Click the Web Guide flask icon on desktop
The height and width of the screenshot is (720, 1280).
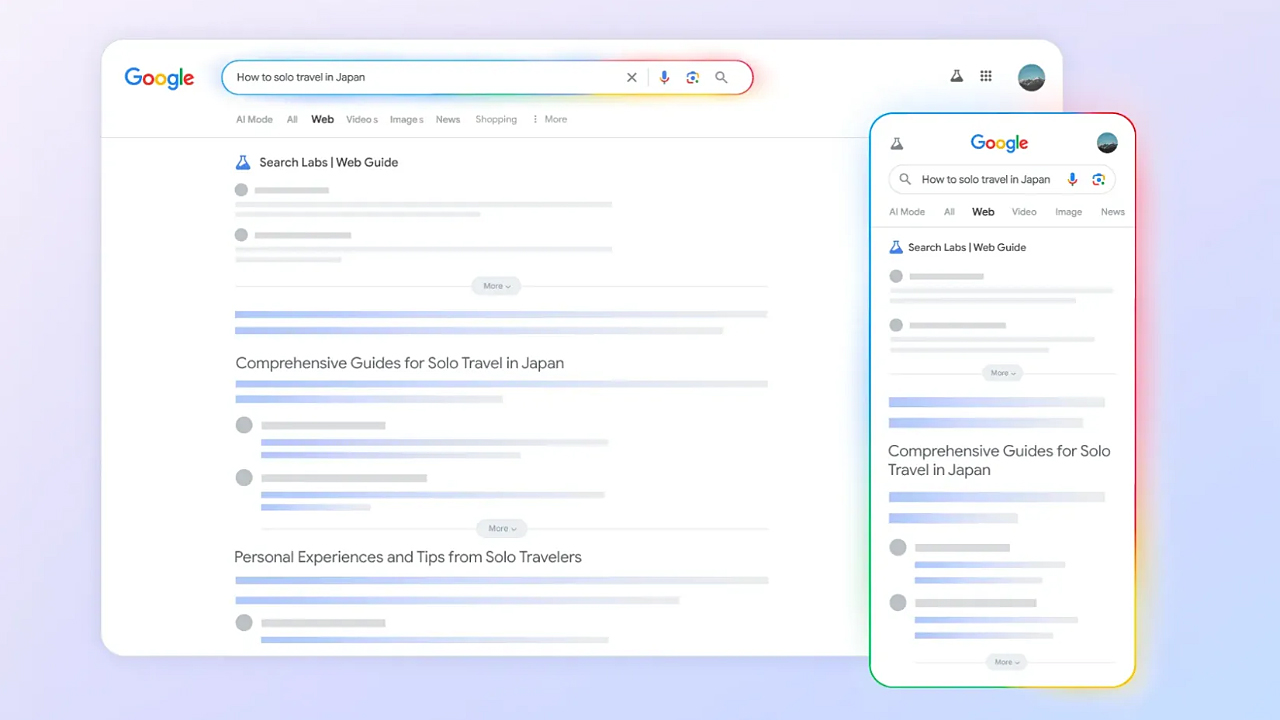coord(243,162)
